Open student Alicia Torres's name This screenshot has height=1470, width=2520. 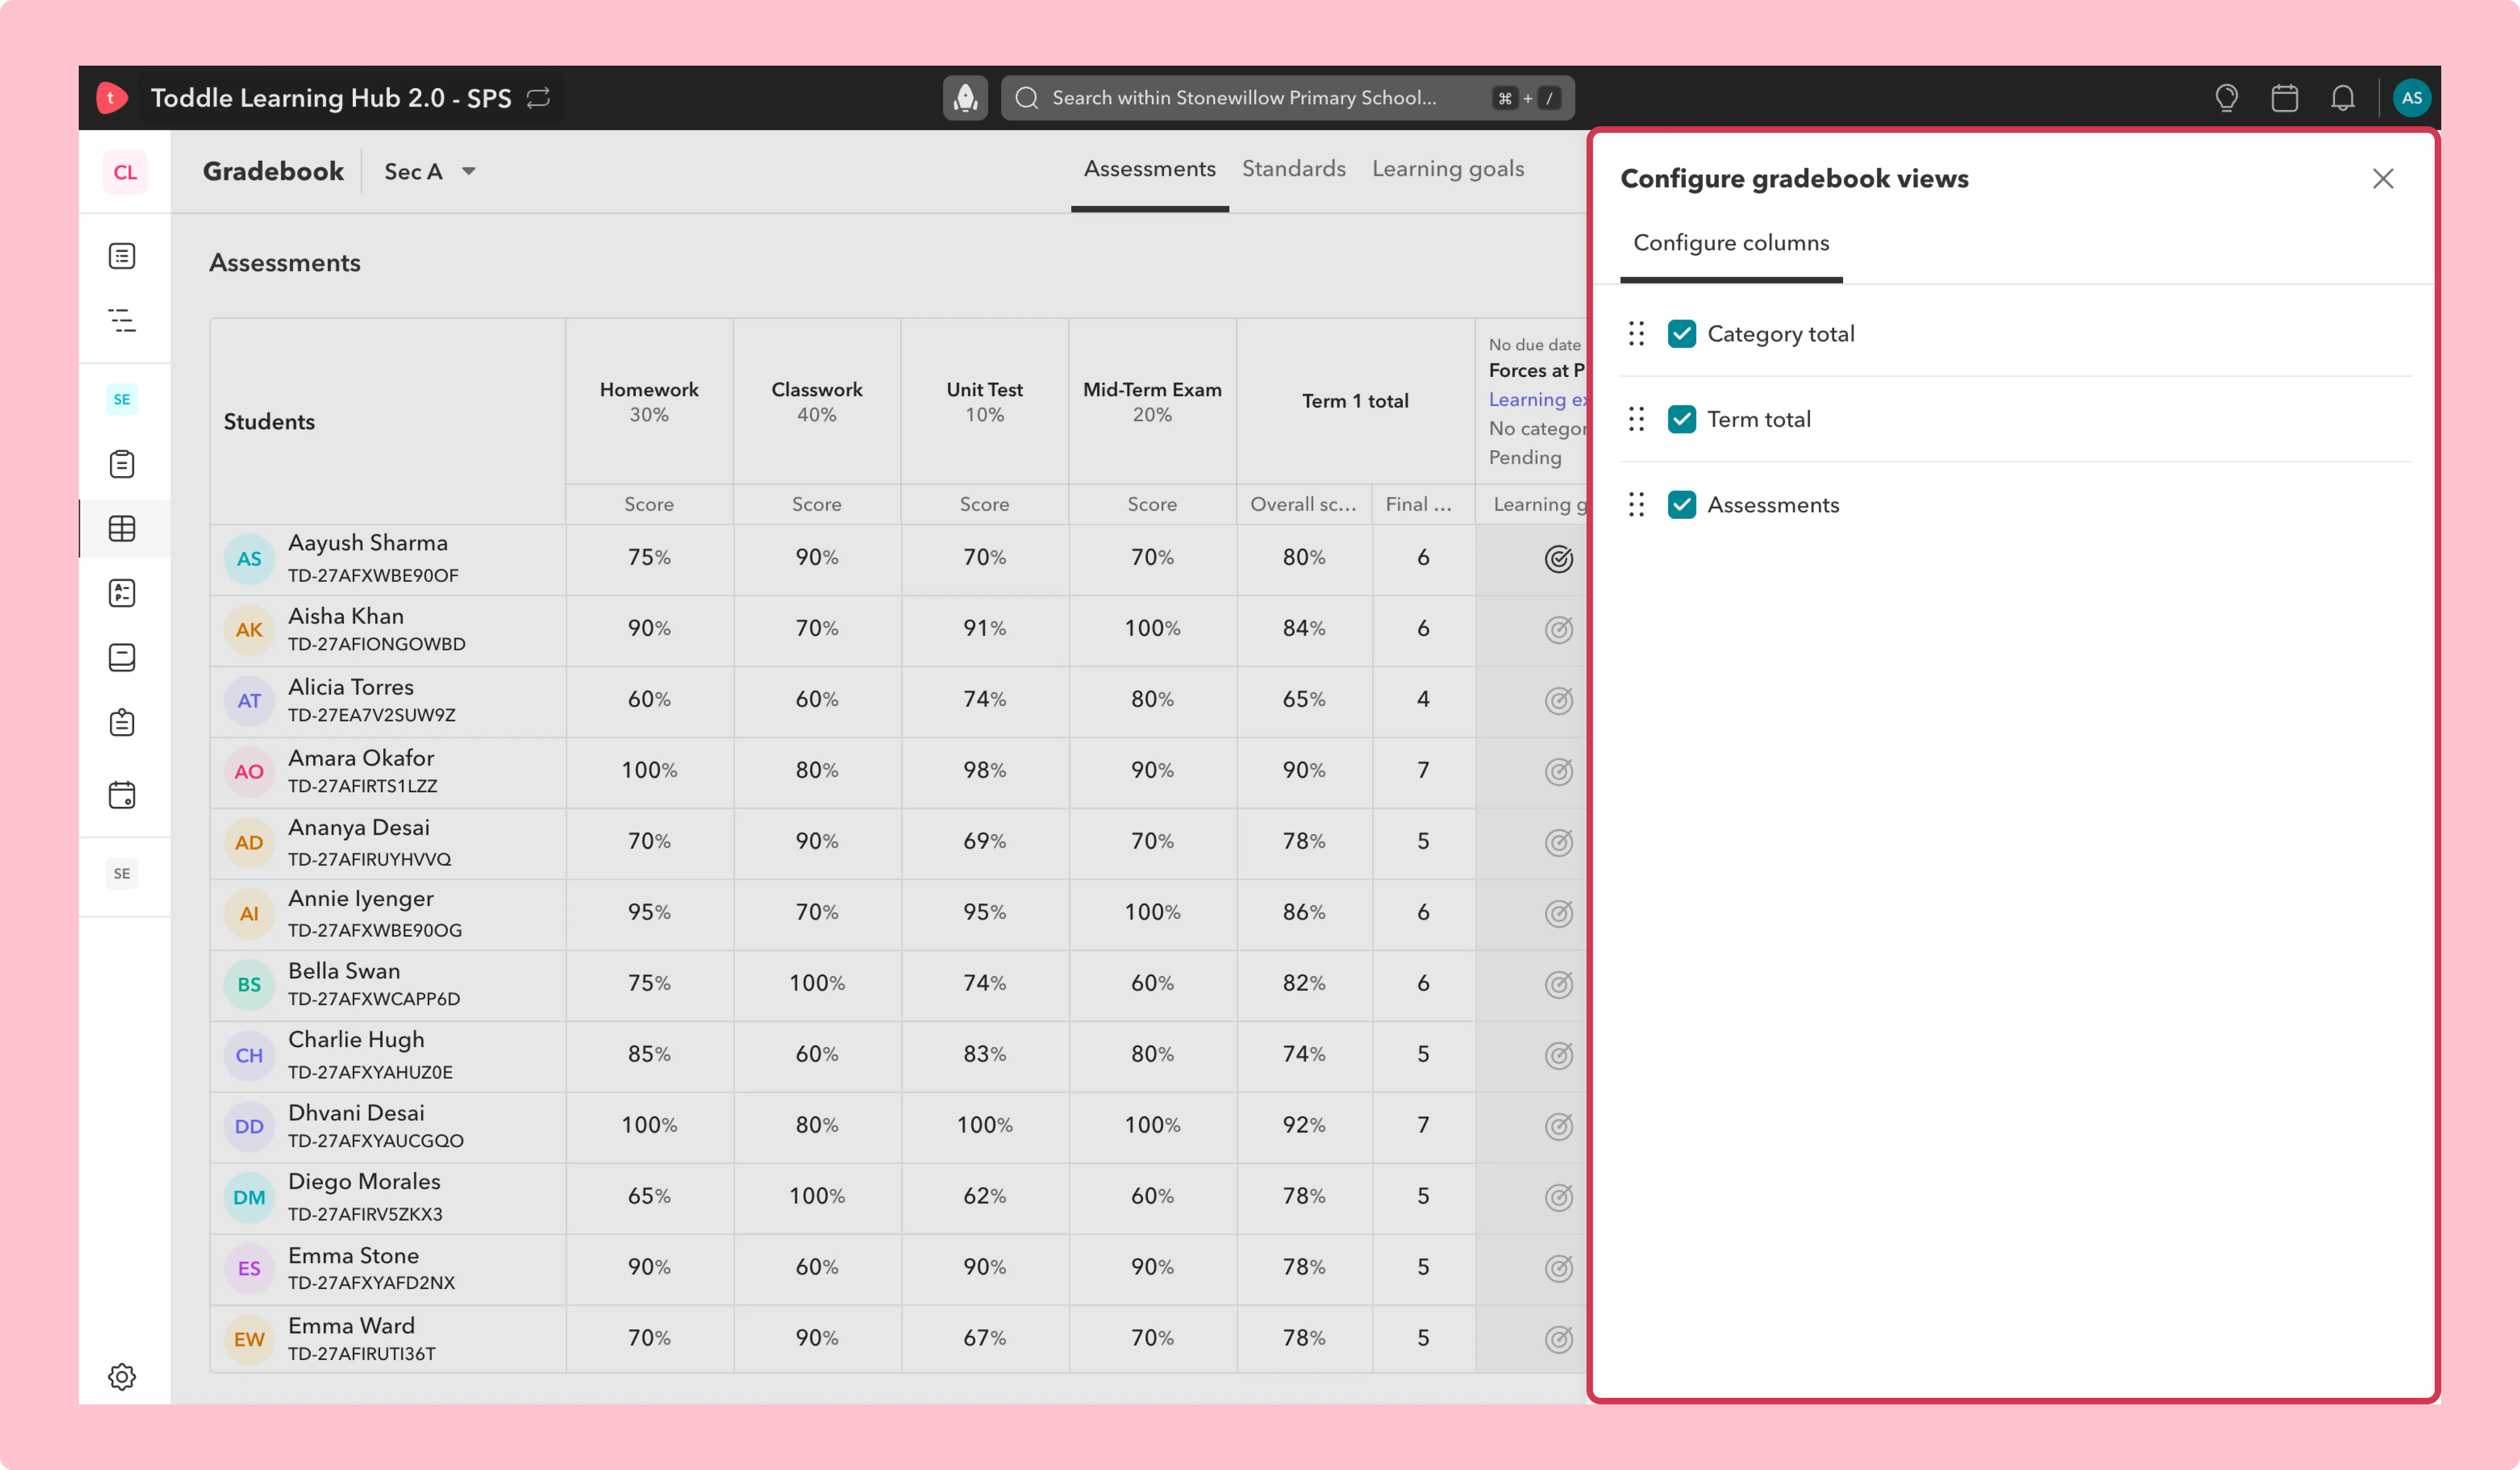pos(351,687)
